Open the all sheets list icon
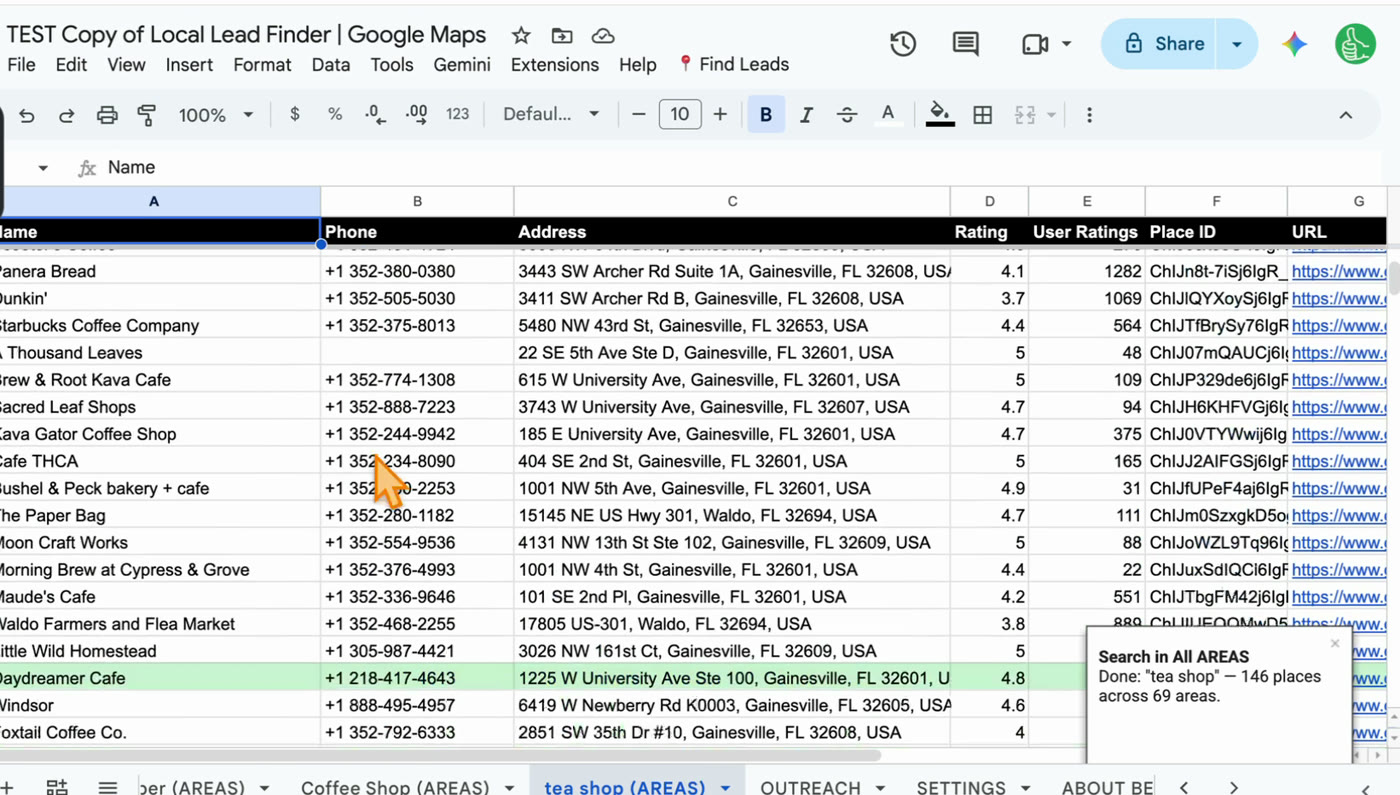The height and width of the screenshot is (795, 1400). 108,787
